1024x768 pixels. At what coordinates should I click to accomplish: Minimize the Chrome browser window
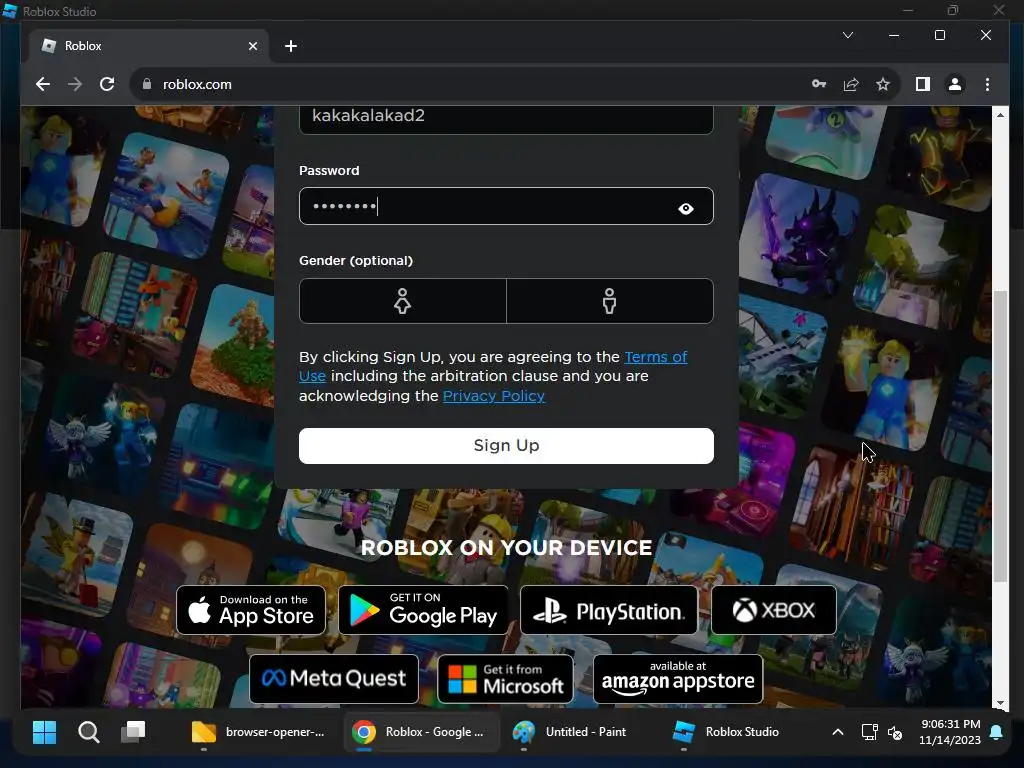(894, 35)
